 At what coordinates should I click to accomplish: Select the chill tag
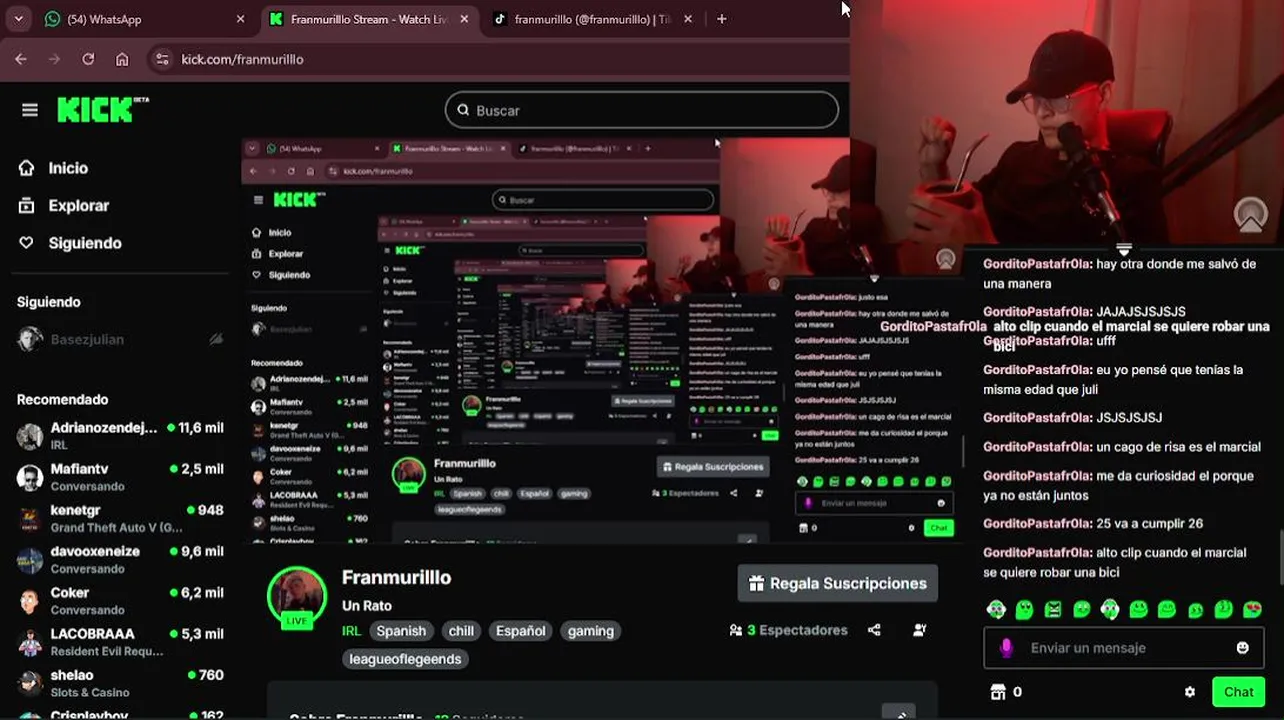[x=461, y=631]
